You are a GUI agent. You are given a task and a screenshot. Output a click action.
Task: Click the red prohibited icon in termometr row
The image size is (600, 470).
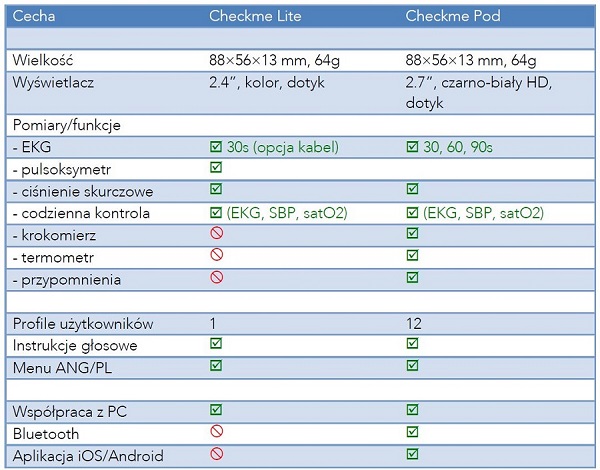tap(216, 256)
